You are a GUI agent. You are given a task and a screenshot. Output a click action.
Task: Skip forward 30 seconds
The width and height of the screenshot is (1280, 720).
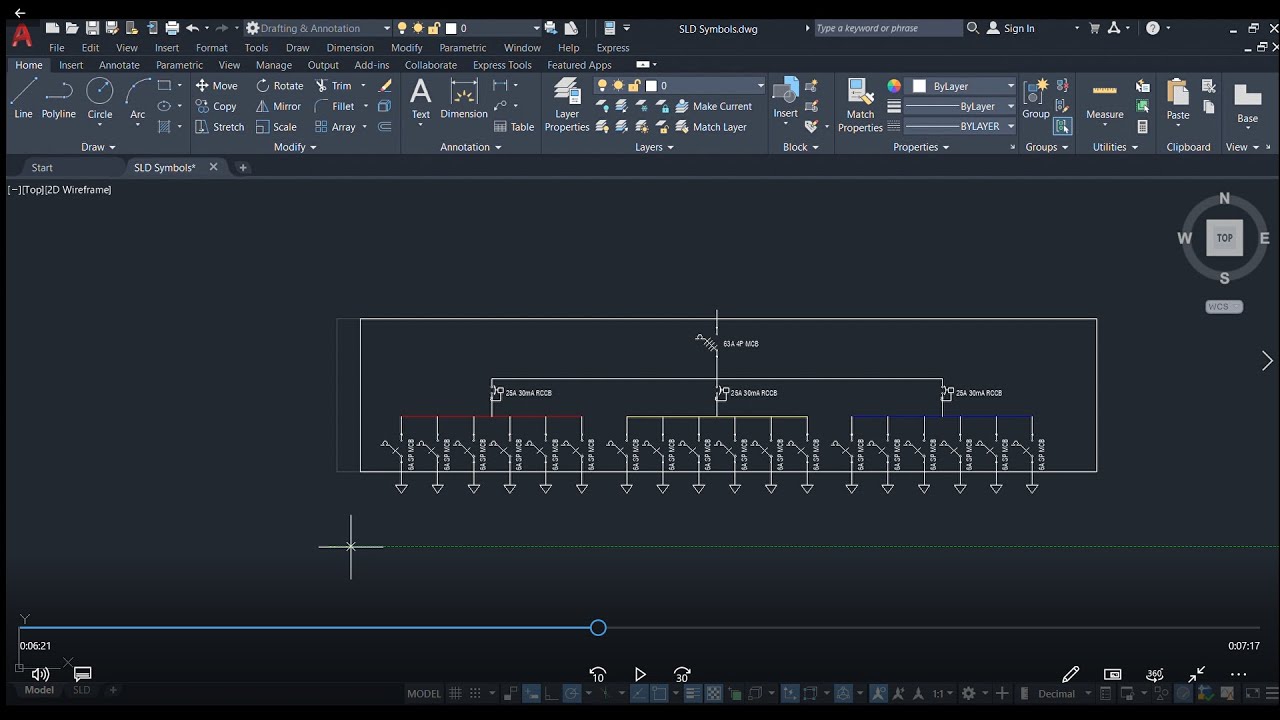[x=682, y=675]
